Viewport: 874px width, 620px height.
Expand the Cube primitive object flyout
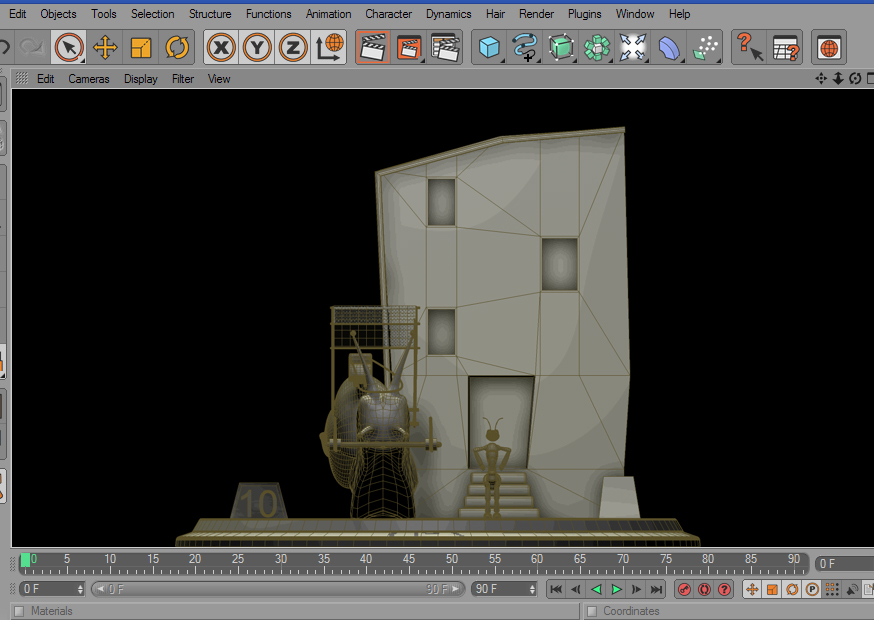point(488,47)
